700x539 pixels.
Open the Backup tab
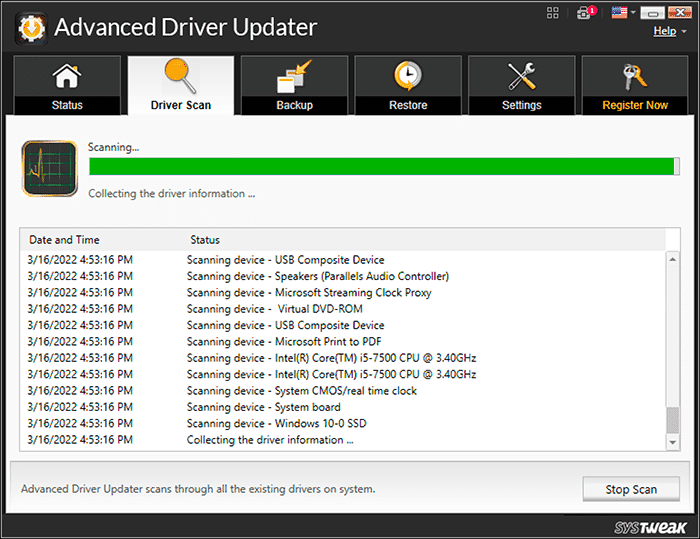[x=294, y=86]
